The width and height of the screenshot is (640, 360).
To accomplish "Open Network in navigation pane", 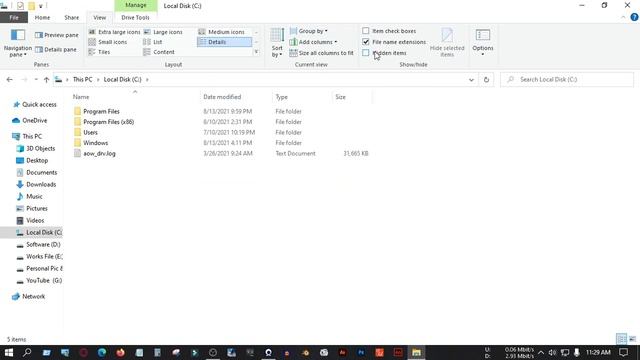I will point(29,296).
